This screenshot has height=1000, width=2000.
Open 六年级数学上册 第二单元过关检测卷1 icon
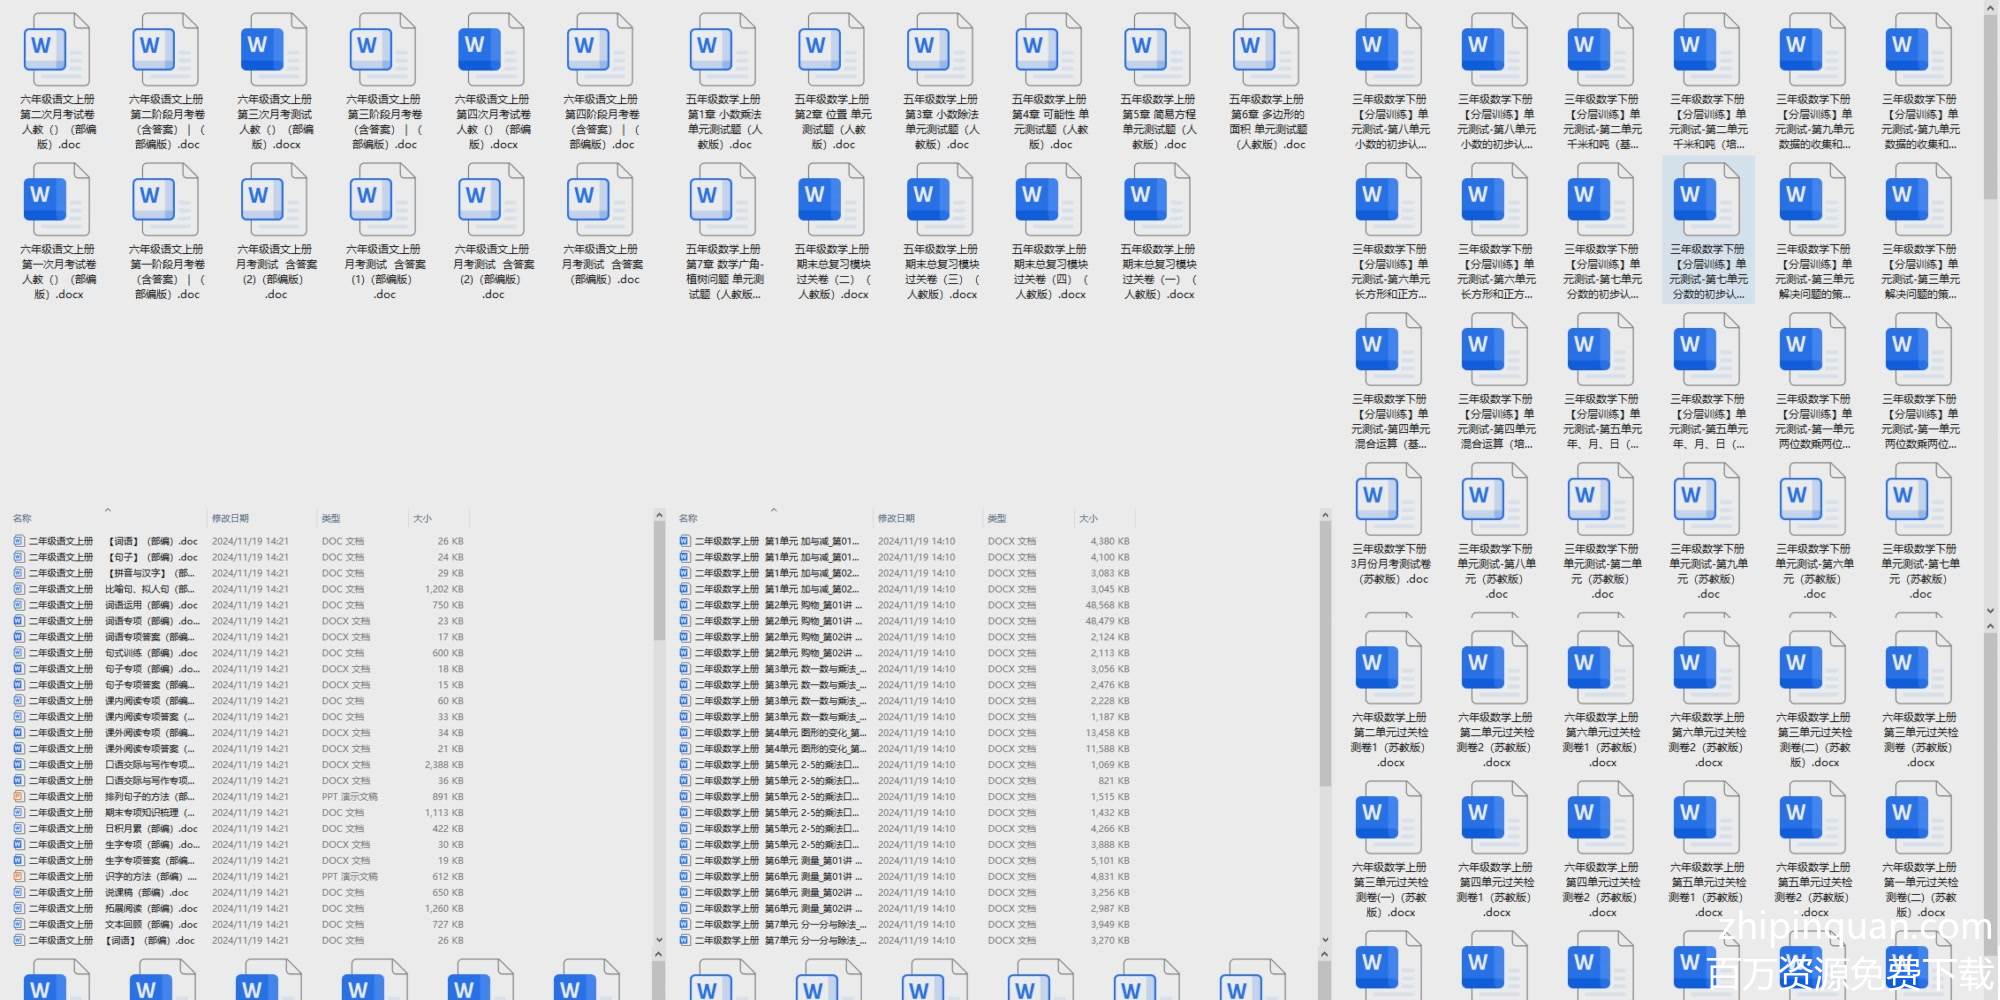coord(1389,668)
